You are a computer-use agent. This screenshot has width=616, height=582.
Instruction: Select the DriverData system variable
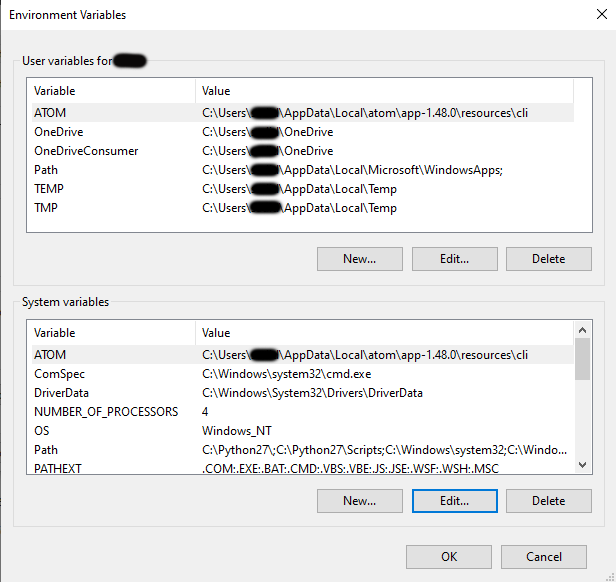pos(62,393)
